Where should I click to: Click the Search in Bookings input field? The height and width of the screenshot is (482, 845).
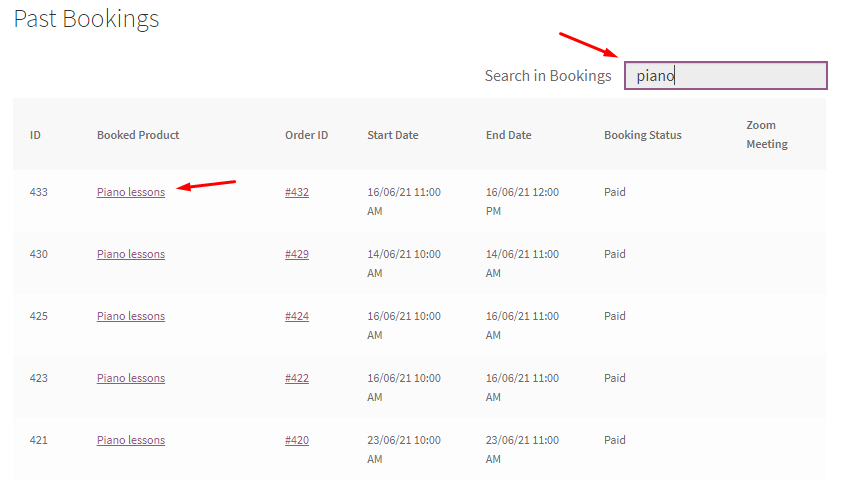(x=725, y=75)
